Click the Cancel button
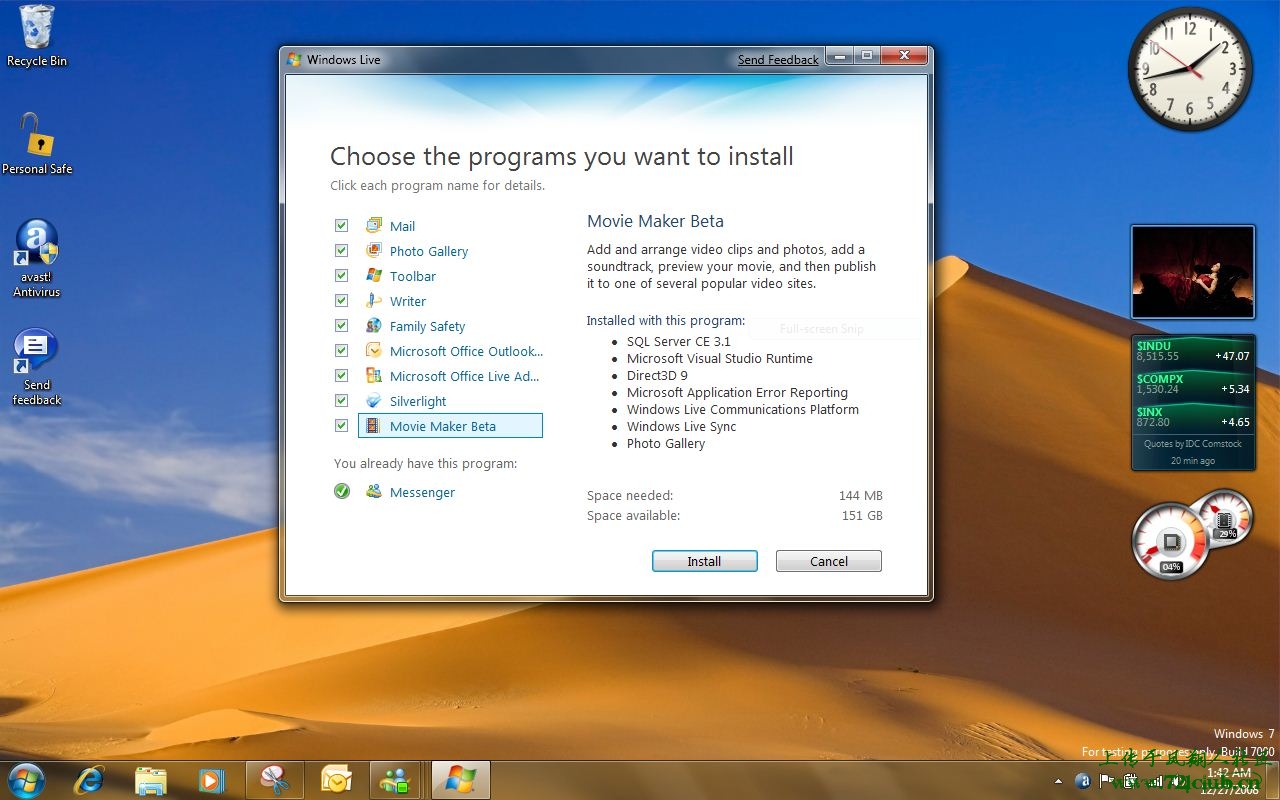 point(828,561)
